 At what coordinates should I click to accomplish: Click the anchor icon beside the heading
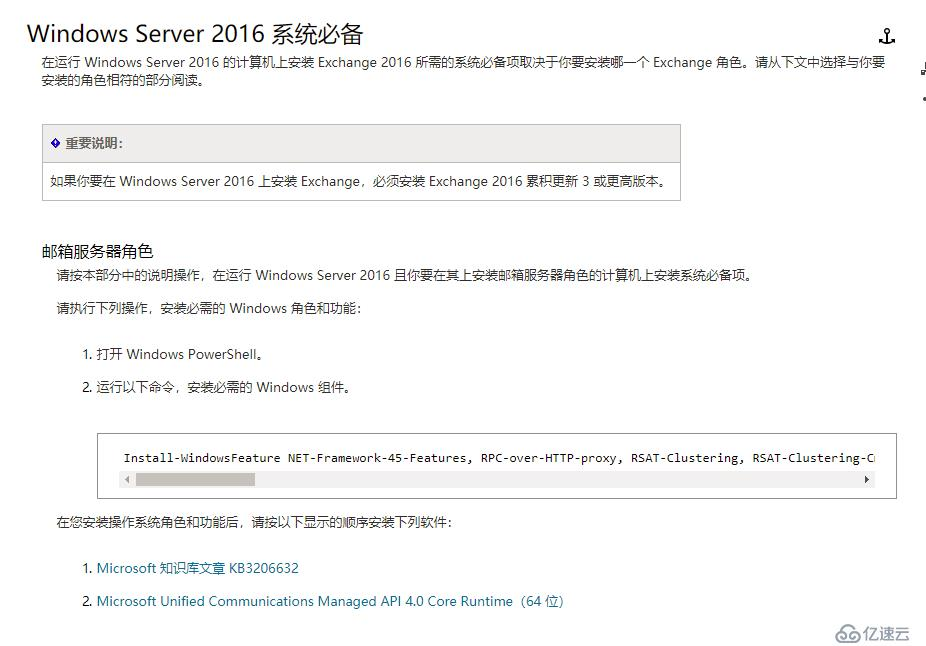(x=886, y=37)
